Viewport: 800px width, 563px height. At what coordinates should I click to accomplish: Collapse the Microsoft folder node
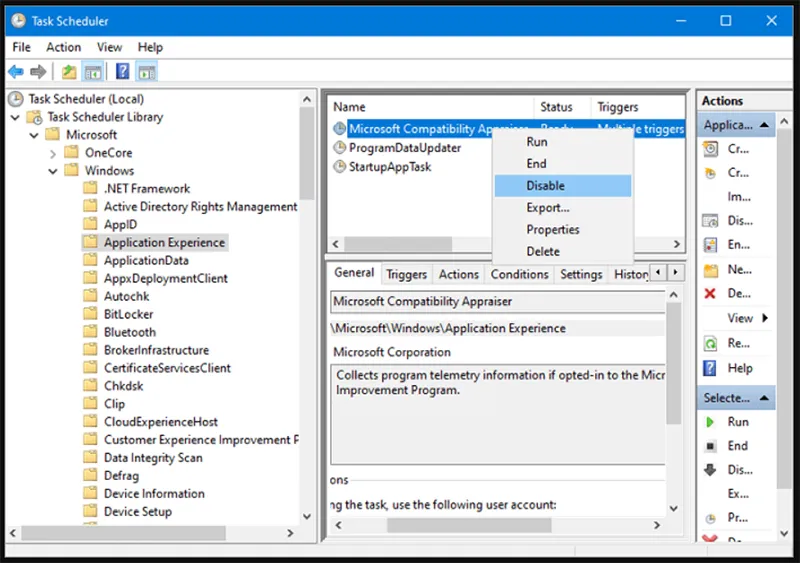click(x=34, y=135)
